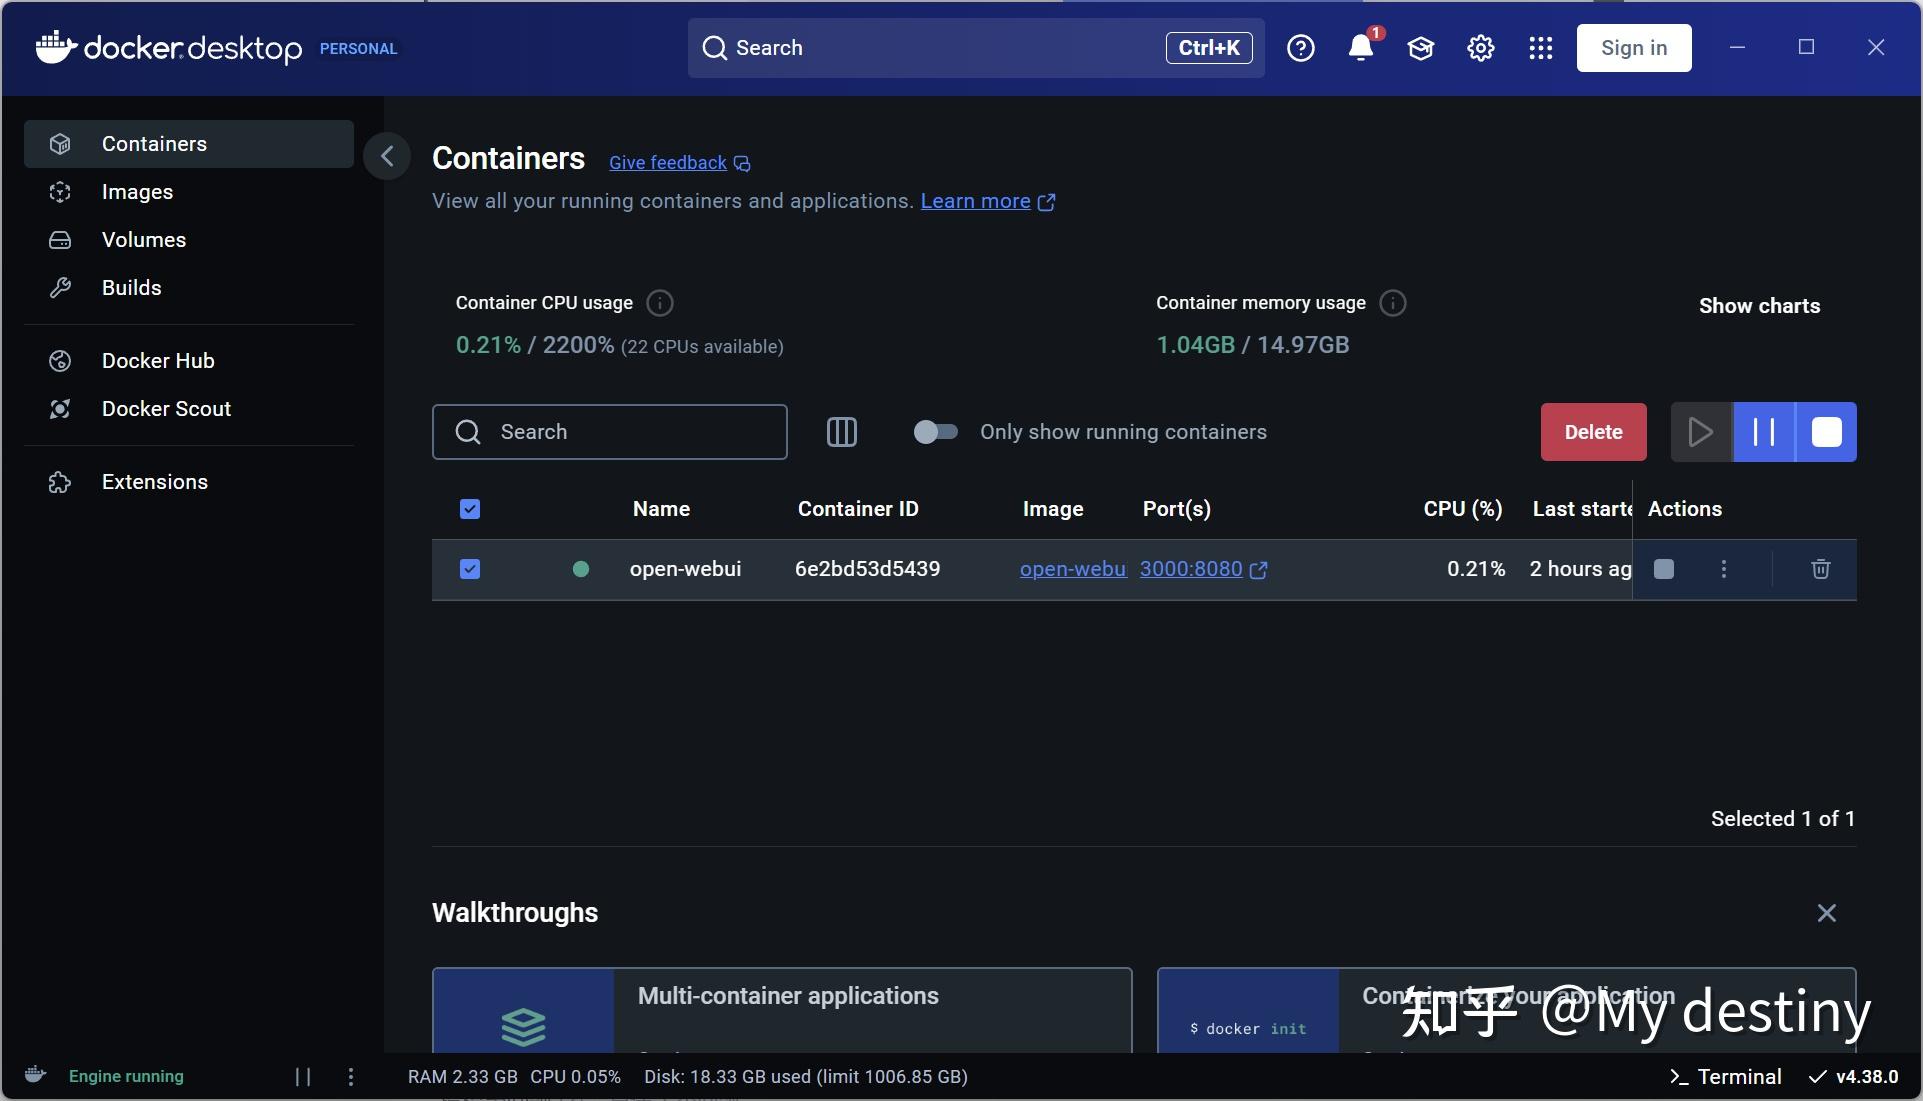Open the open-webui actions three-dot menu
This screenshot has height=1101, width=1923.
pos(1722,568)
